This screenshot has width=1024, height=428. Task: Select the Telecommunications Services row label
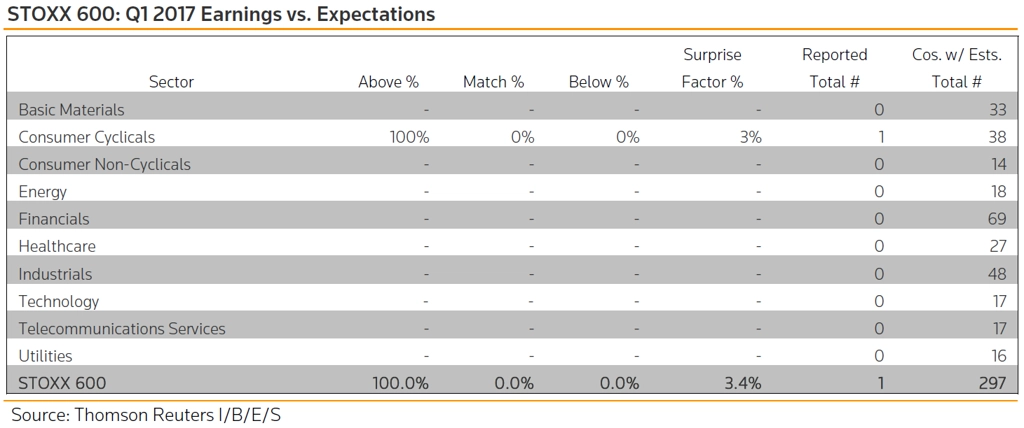click(121, 329)
